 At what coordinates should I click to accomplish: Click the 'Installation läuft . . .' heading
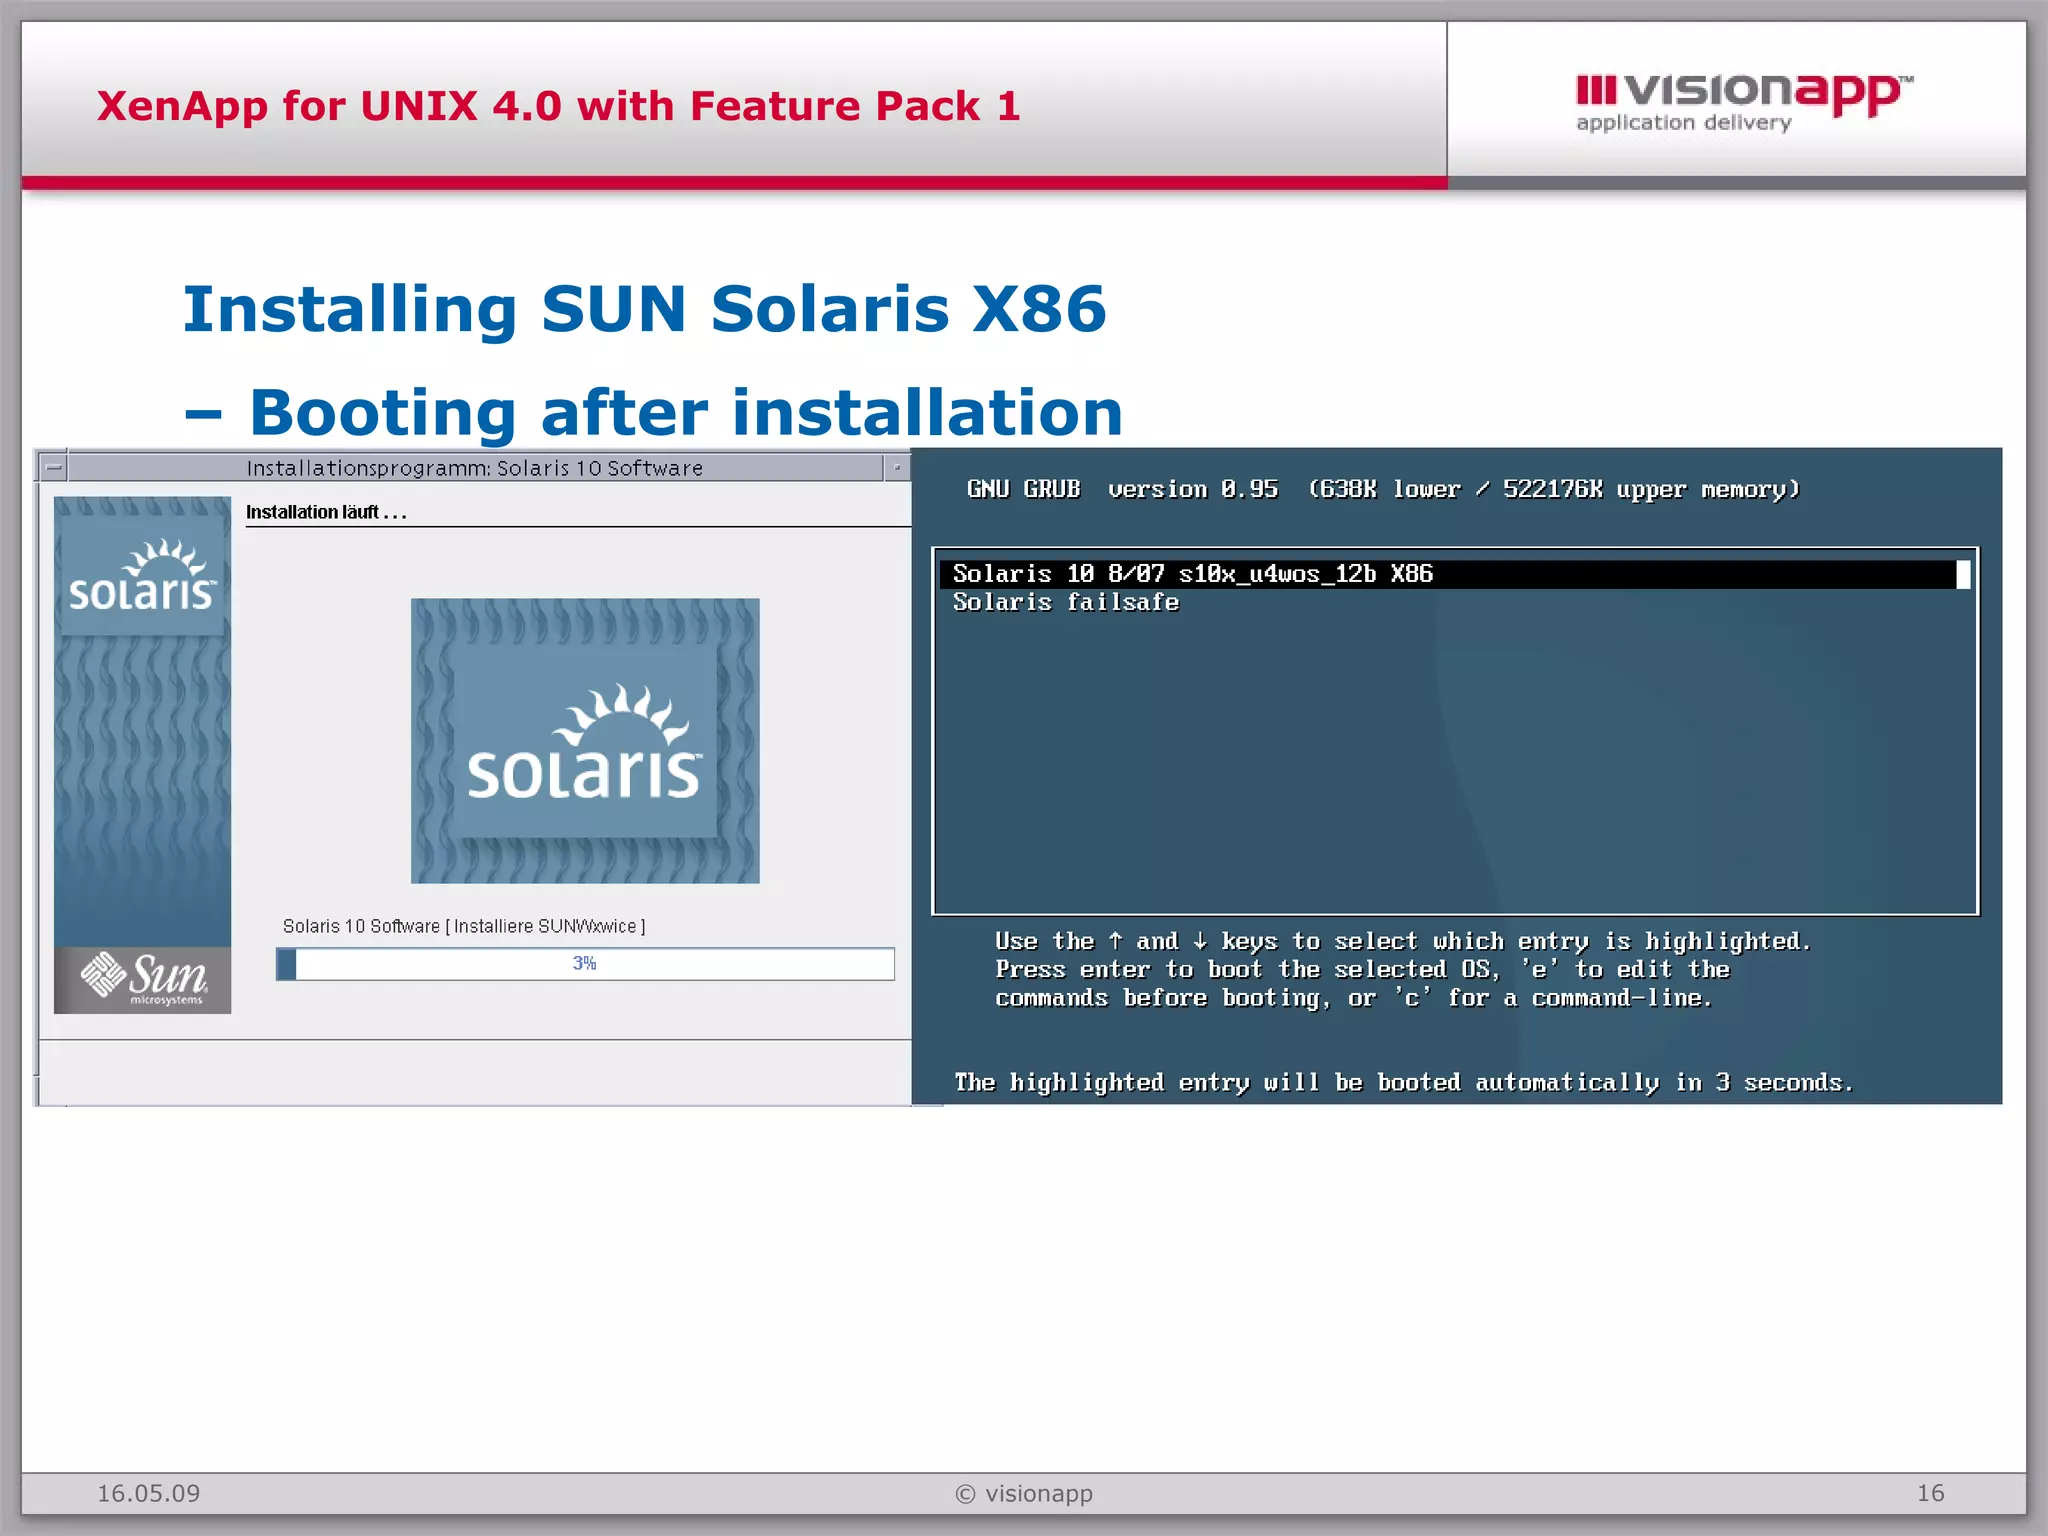(x=326, y=512)
